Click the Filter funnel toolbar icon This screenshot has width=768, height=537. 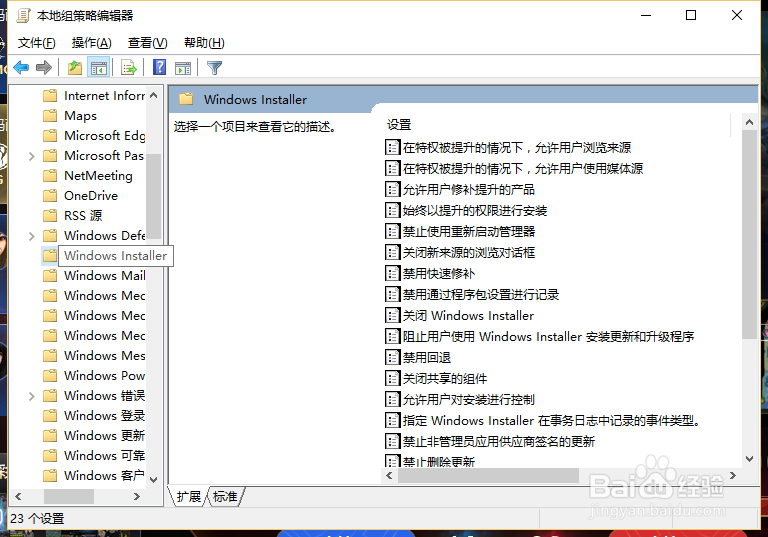pos(215,68)
